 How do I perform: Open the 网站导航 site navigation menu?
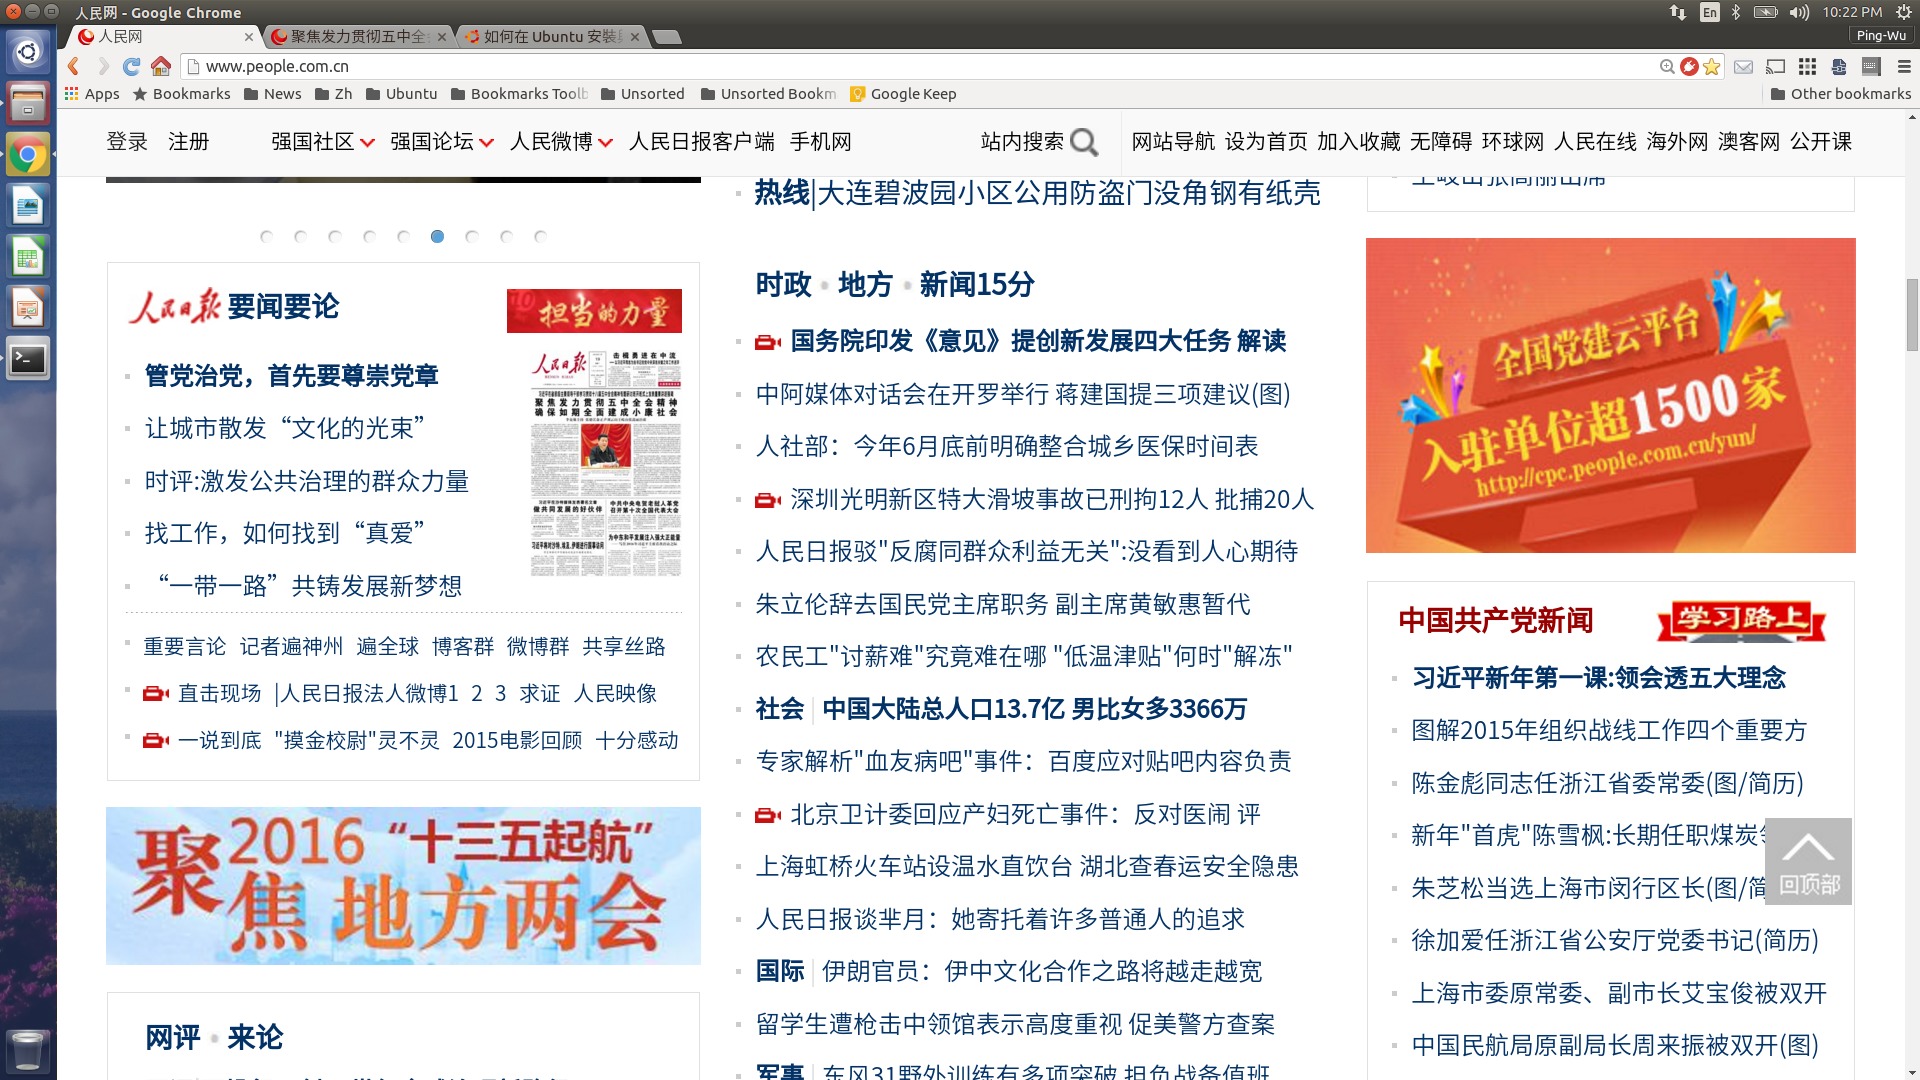click(1173, 142)
